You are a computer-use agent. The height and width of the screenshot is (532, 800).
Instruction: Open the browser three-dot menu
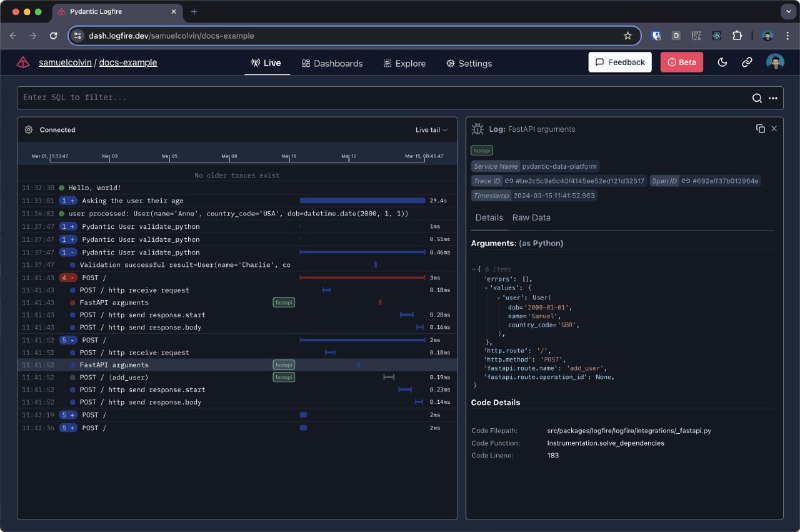point(788,36)
